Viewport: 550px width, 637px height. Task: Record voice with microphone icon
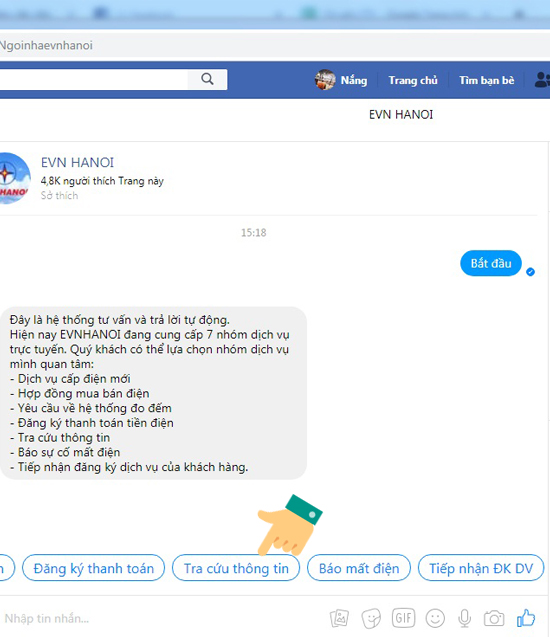coord(465,618)
